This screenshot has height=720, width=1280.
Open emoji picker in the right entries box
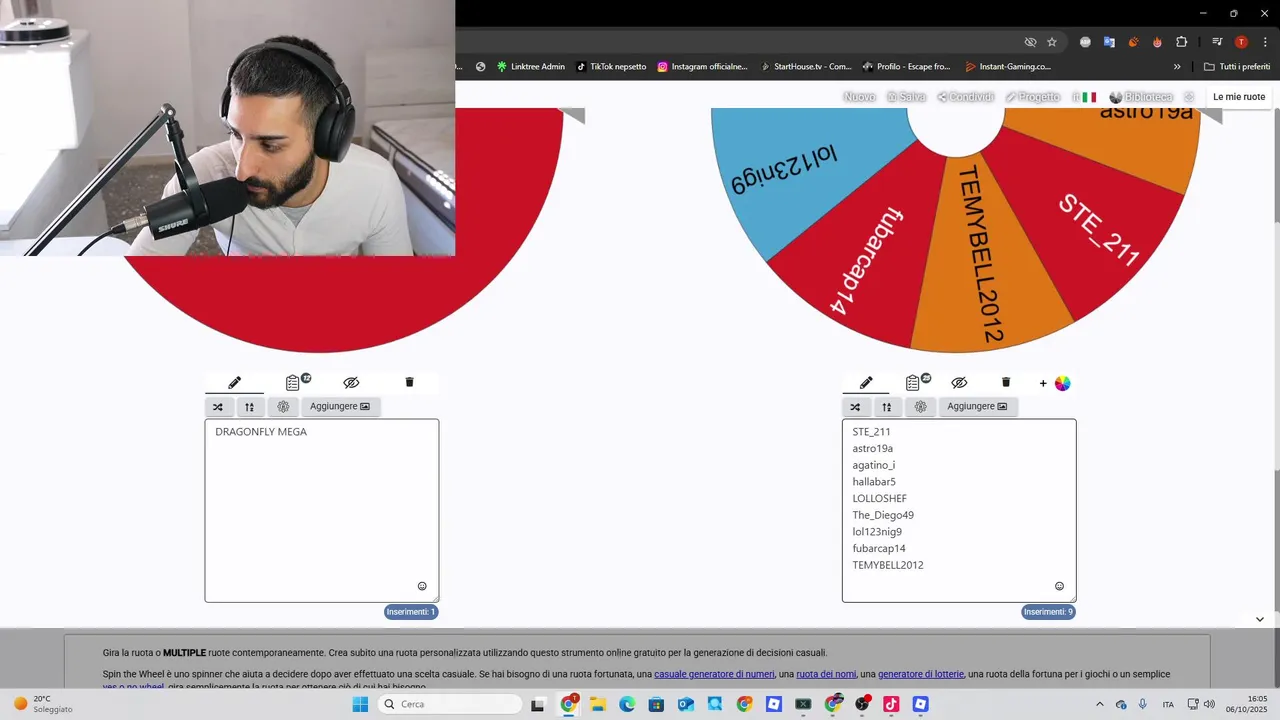click(1060, 586)
